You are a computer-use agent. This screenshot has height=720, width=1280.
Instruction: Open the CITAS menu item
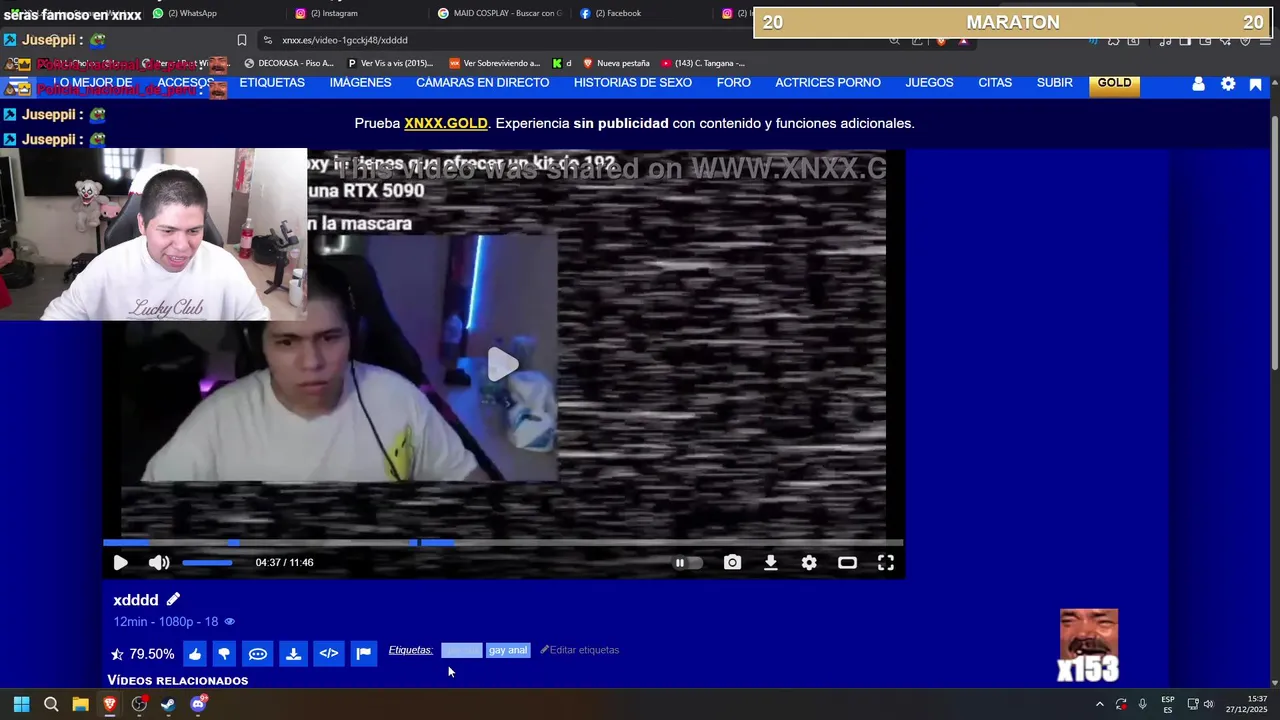pos(995,83)
